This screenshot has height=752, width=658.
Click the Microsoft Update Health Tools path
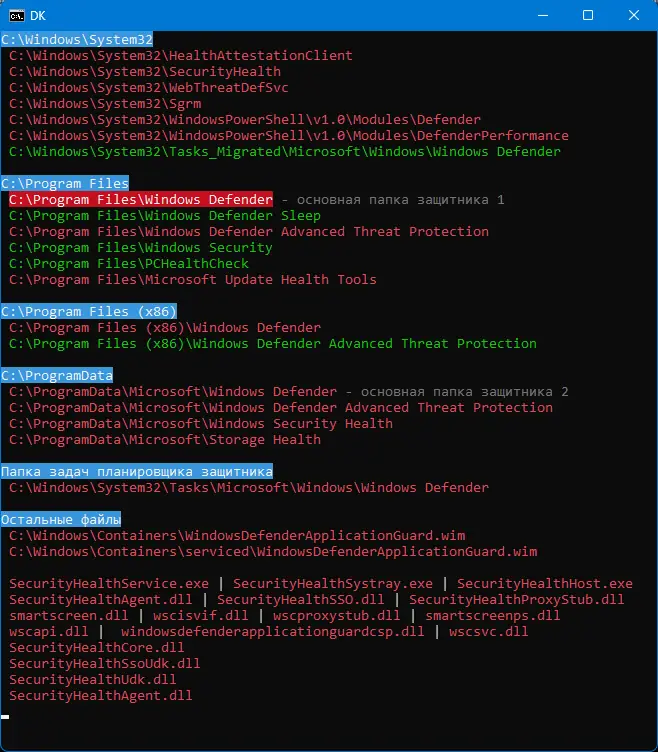click(x=193, y=280)
